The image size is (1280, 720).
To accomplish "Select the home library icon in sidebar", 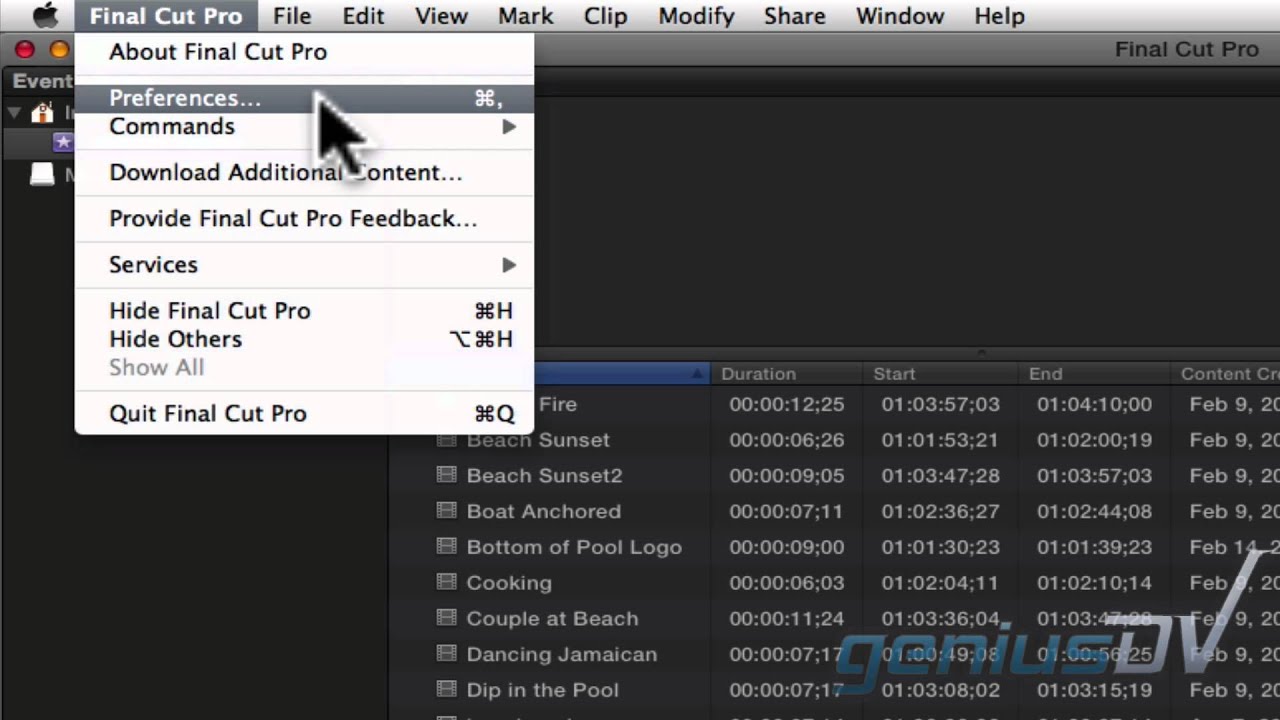I will point(42,112).
